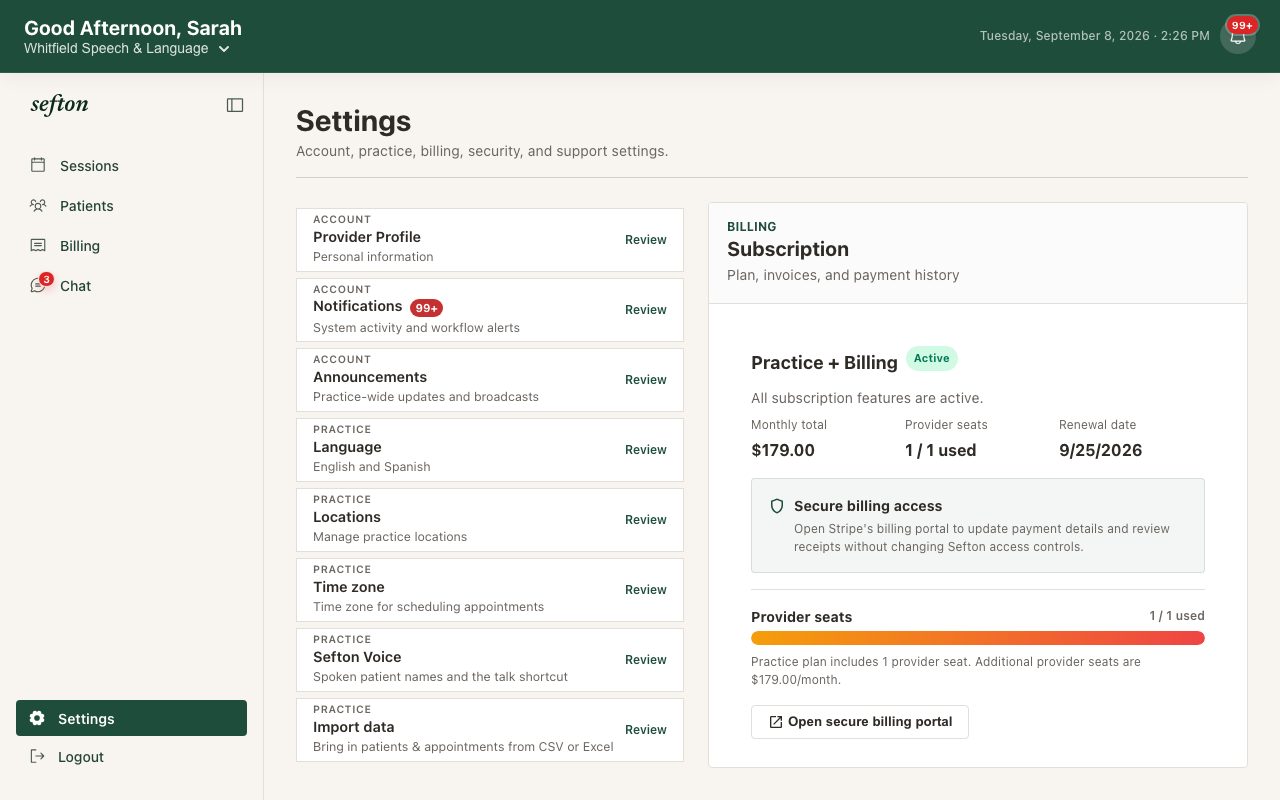Click the Active status badge
The image size is (1280, 800).
point(932,358)
